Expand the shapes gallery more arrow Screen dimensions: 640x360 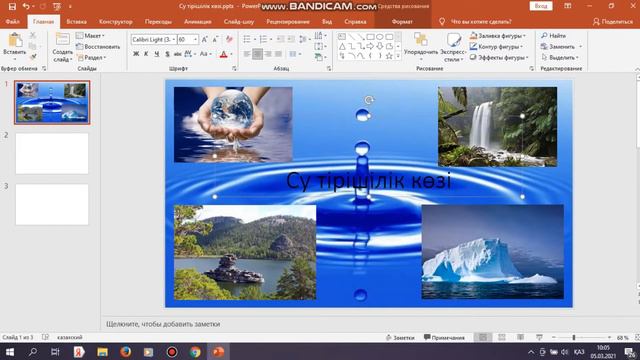[398, 57]
